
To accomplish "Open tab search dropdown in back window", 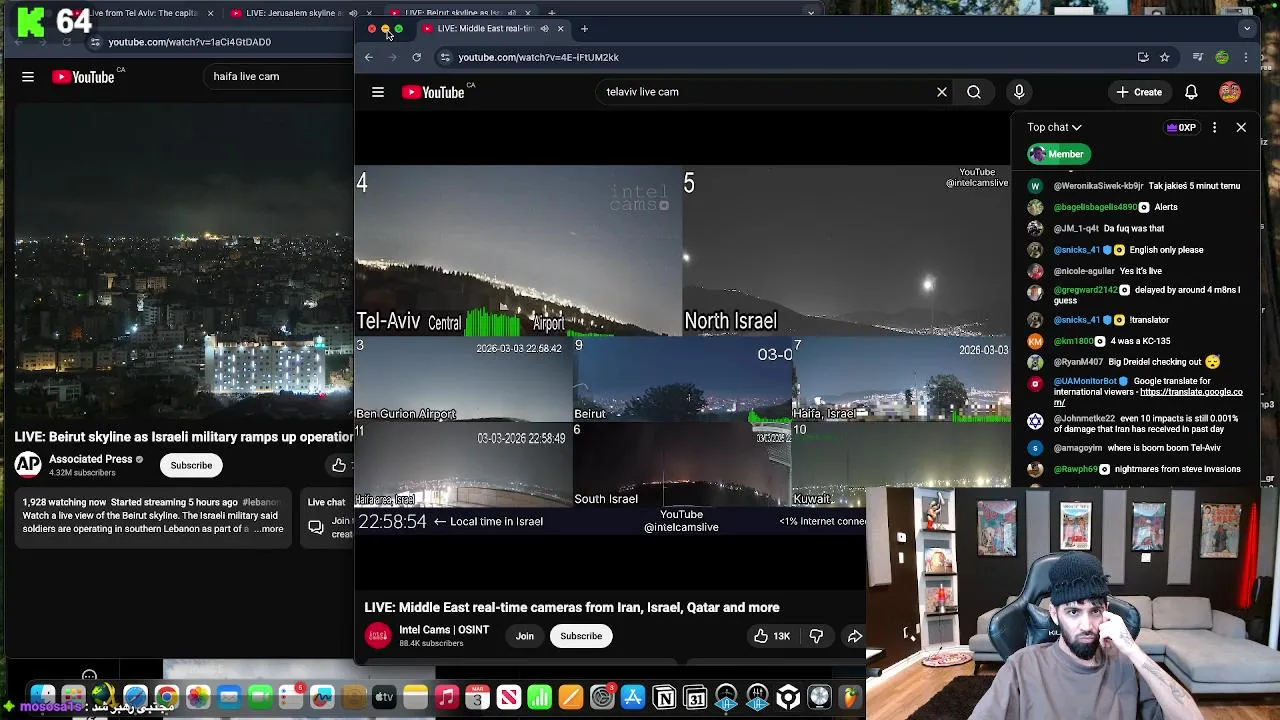I will [811, 13].
